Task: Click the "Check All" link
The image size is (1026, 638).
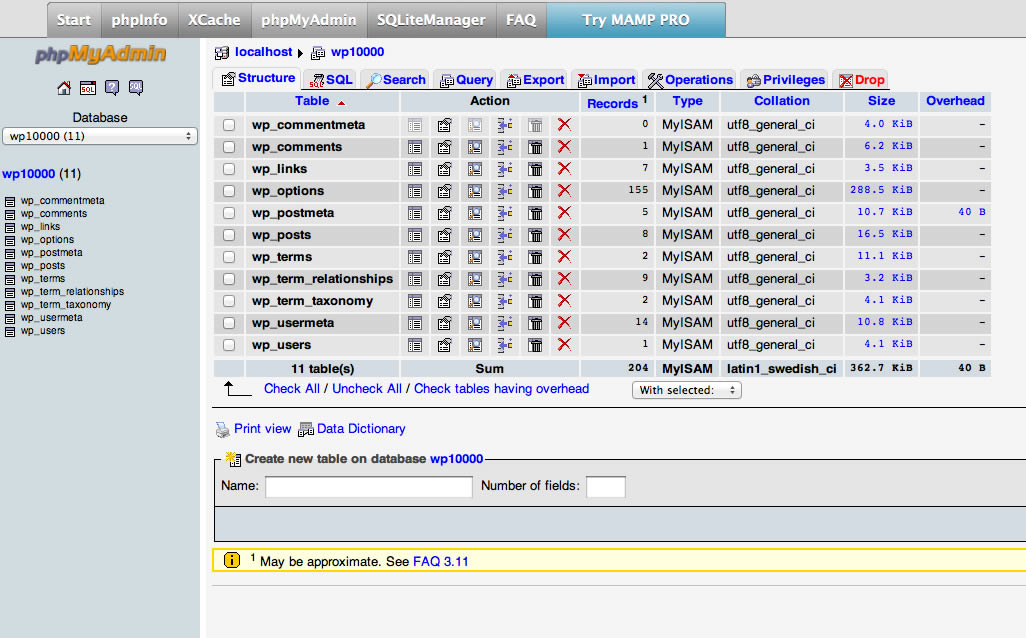Action: 291,389
